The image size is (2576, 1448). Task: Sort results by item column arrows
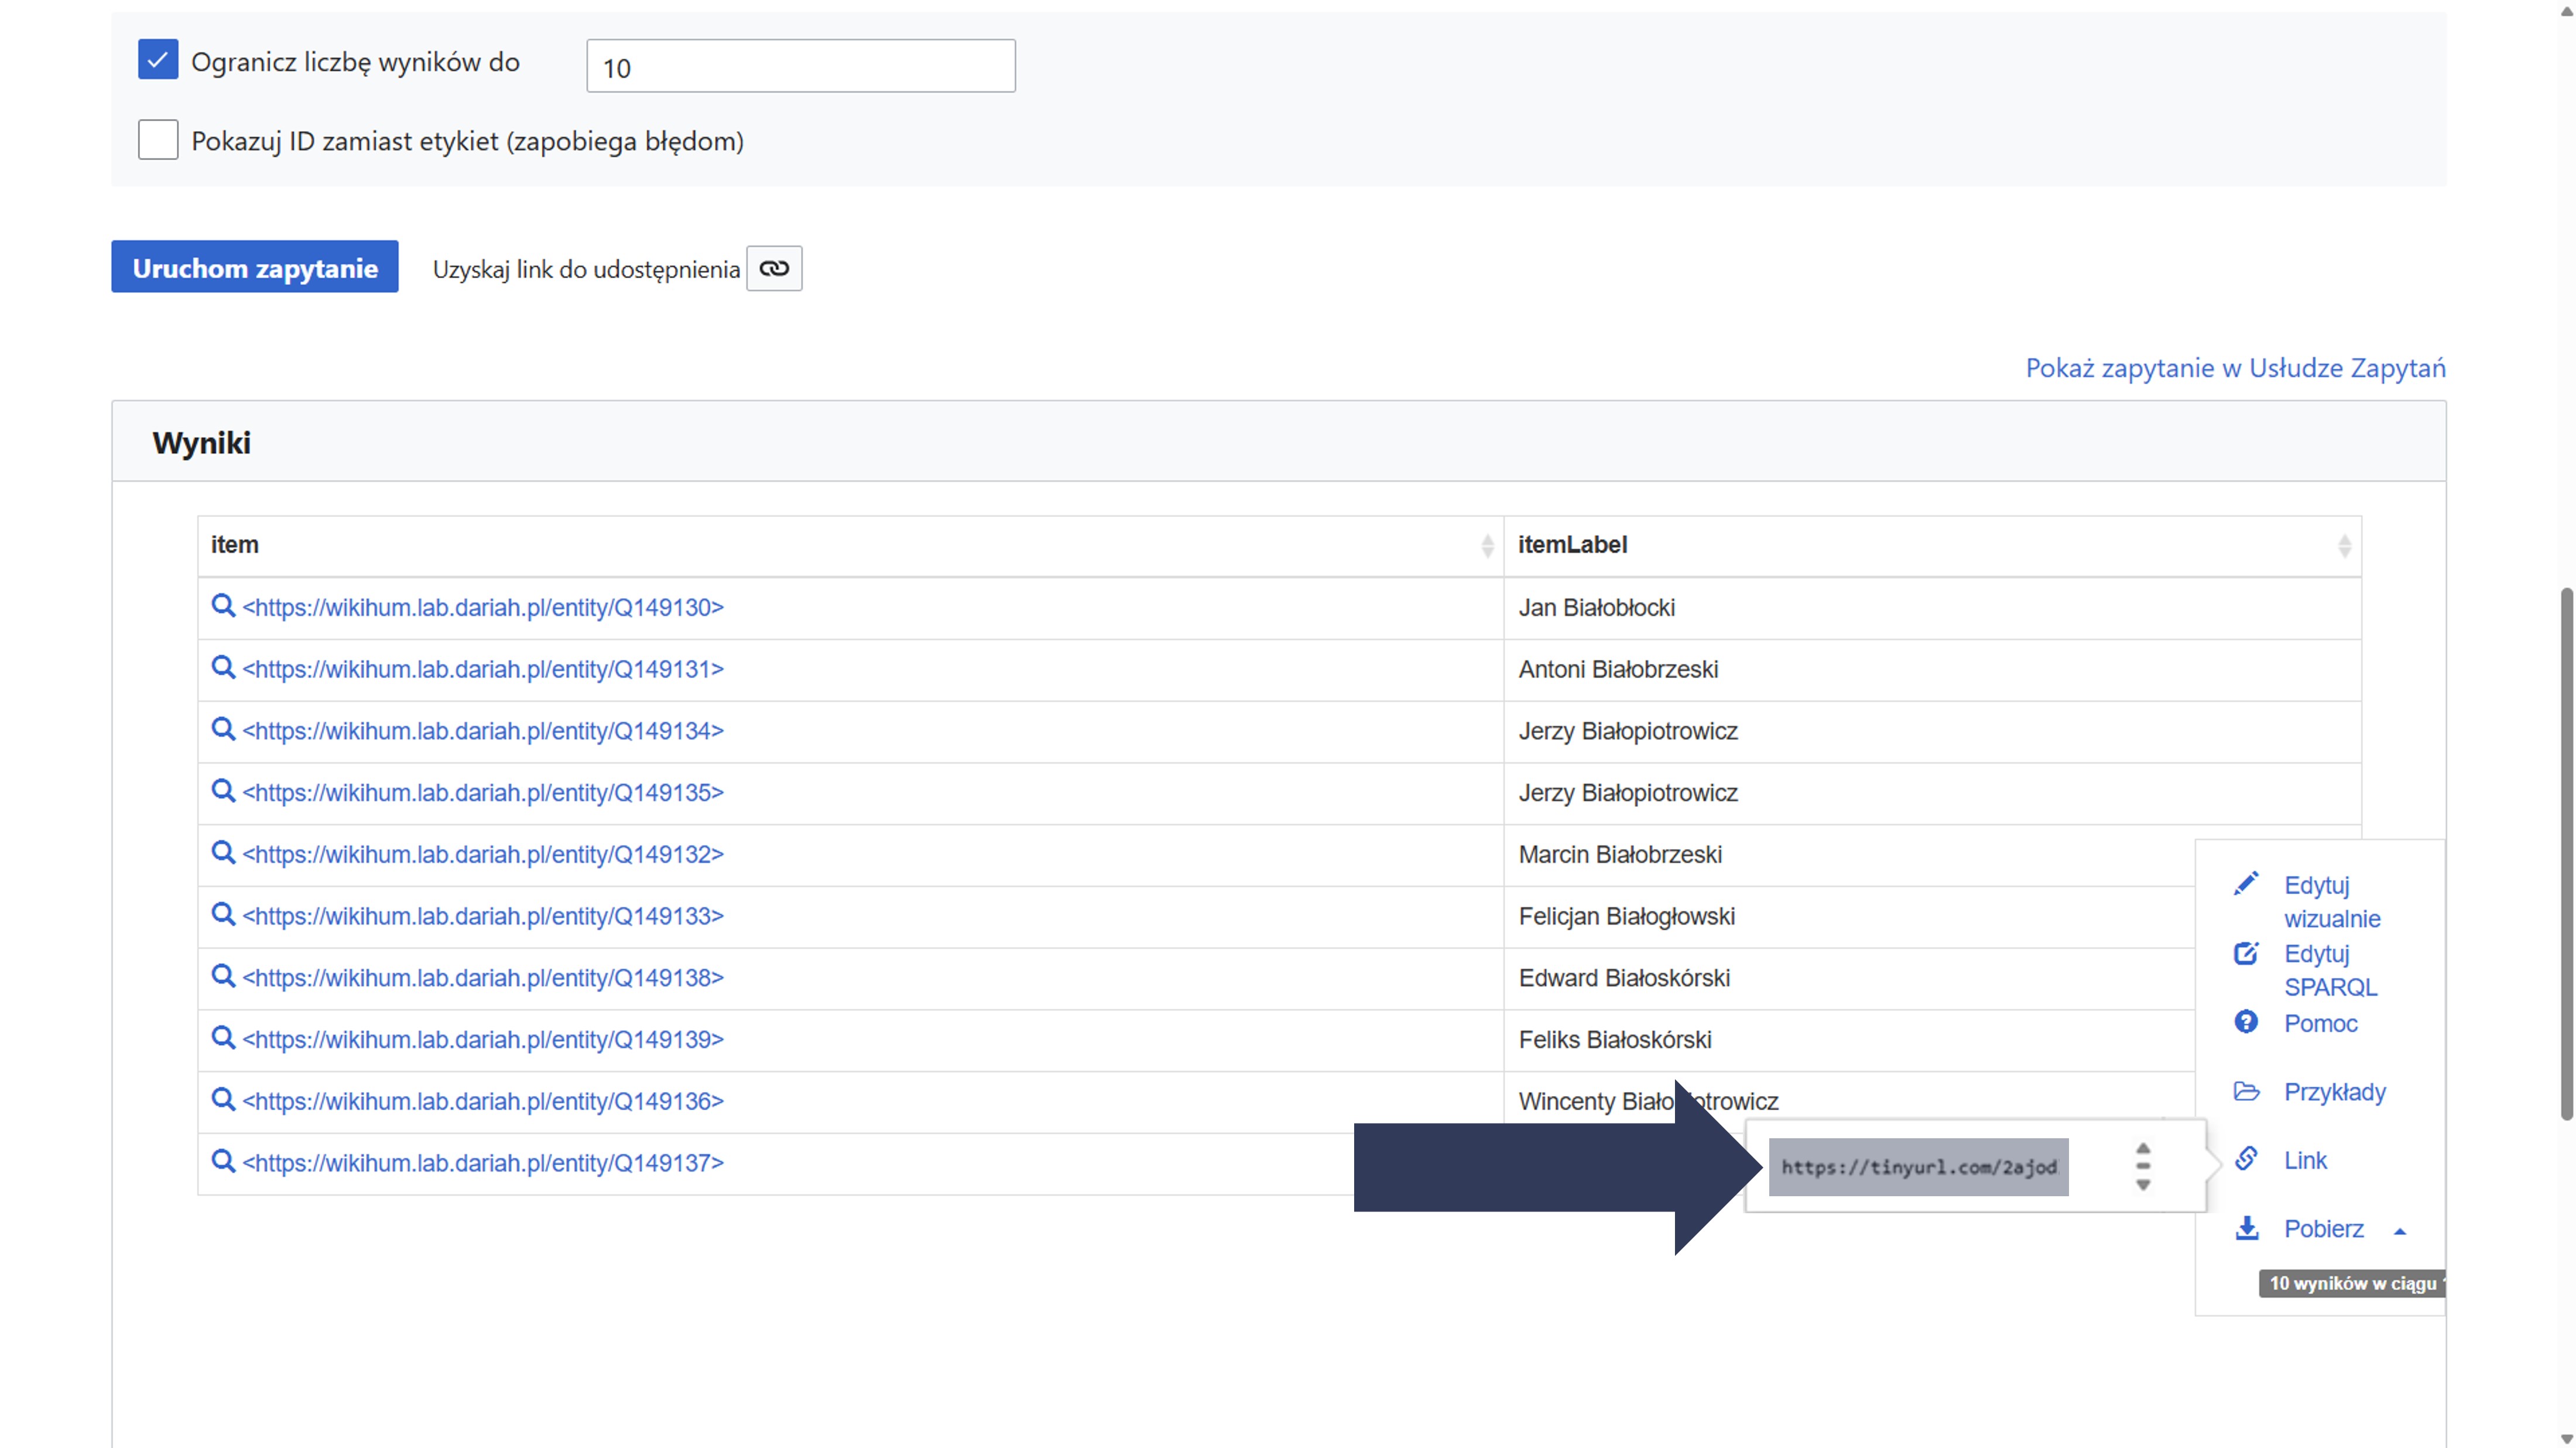1487,546
